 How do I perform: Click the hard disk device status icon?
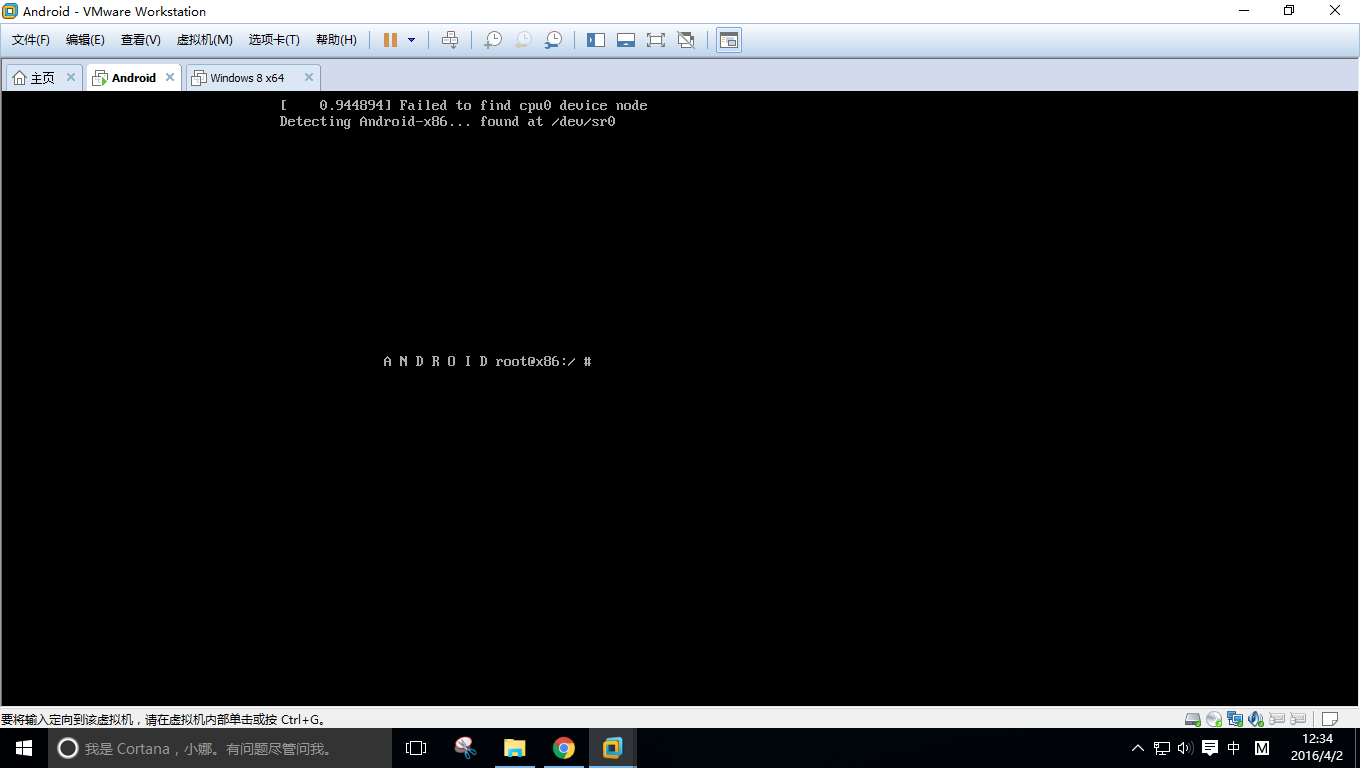coord(1192,719)
